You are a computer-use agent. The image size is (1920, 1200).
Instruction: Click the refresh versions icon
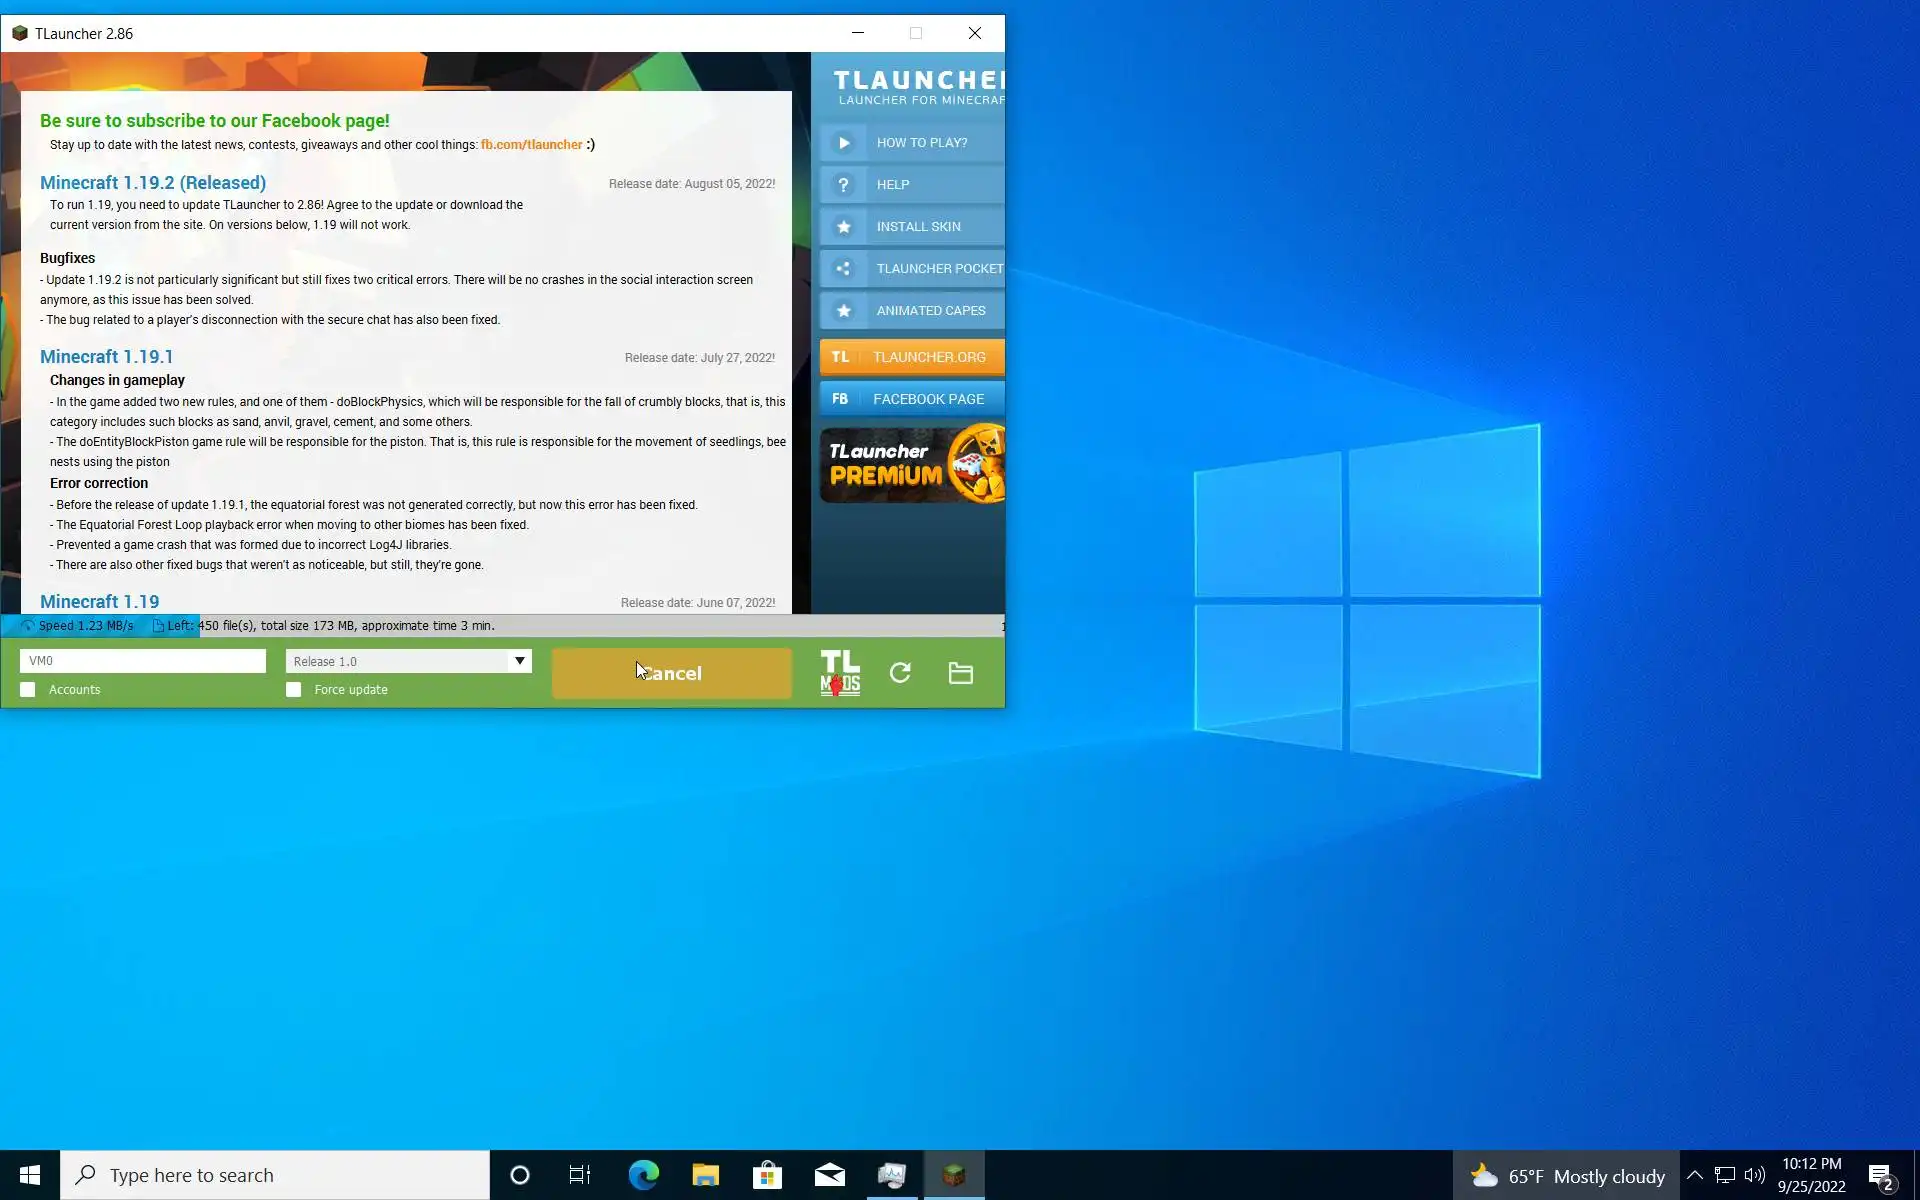(x=900, y=673)
